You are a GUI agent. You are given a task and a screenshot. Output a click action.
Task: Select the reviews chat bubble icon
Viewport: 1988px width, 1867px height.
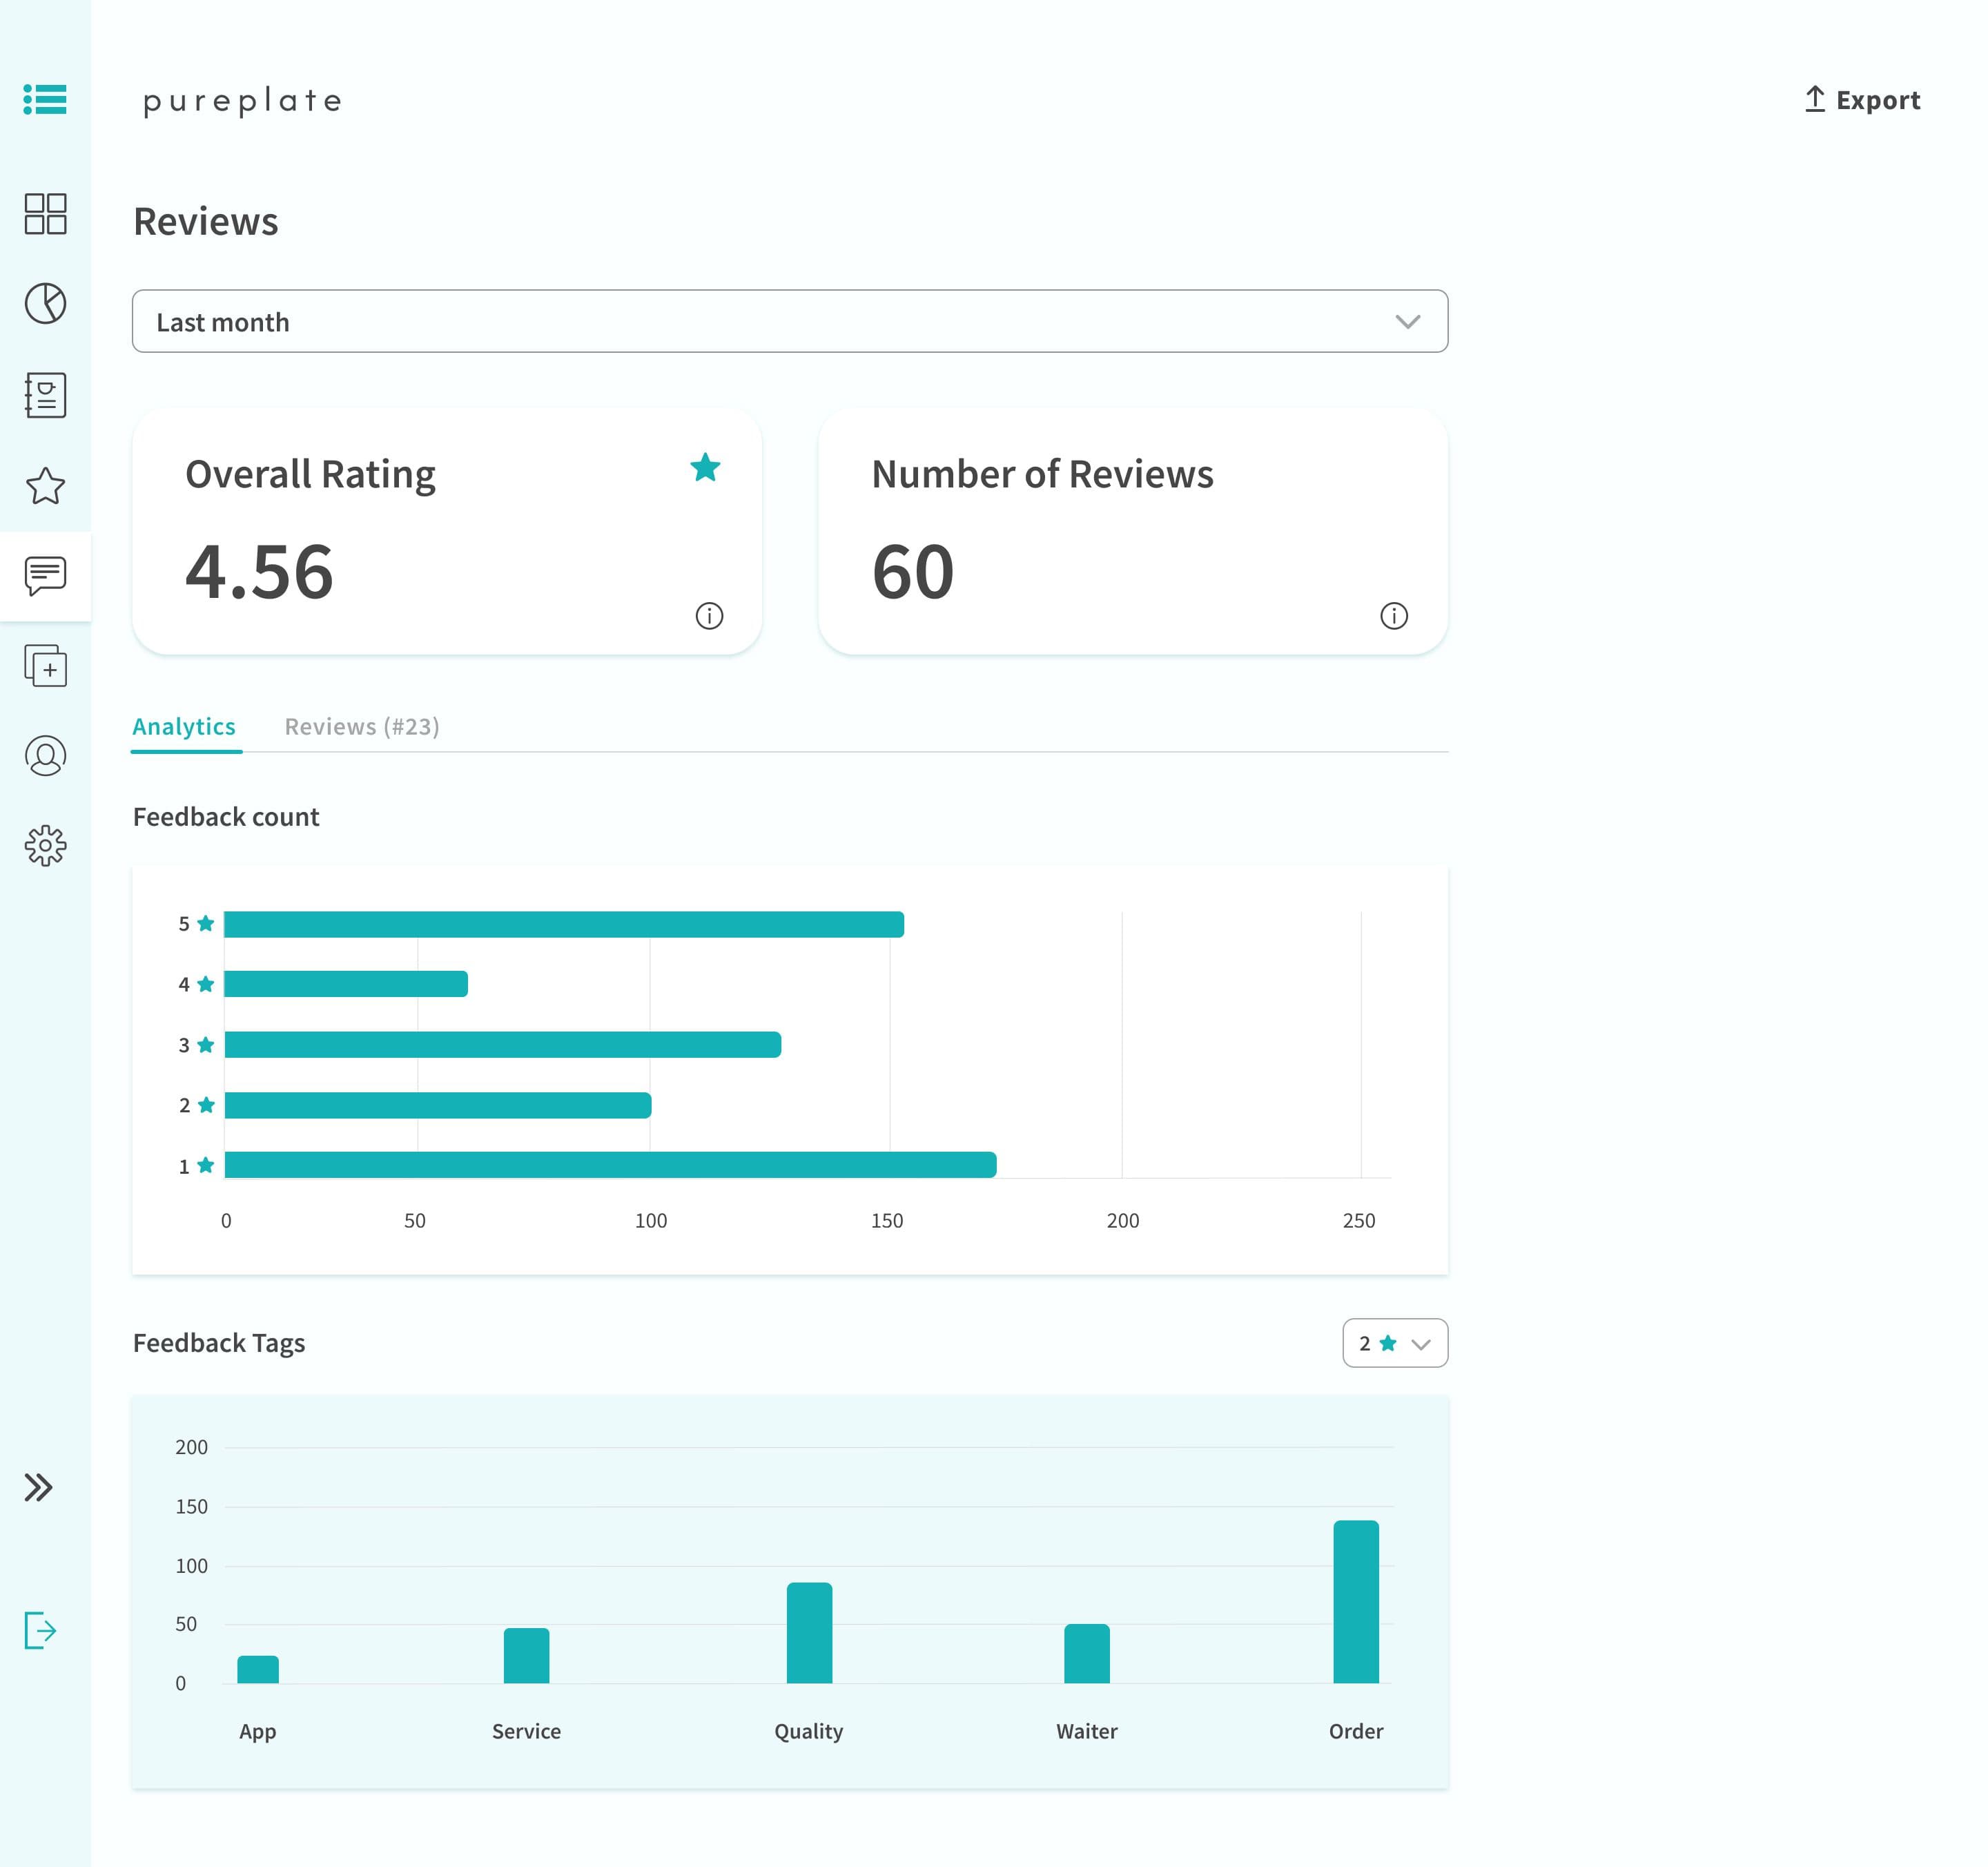(x=45, y=576)
